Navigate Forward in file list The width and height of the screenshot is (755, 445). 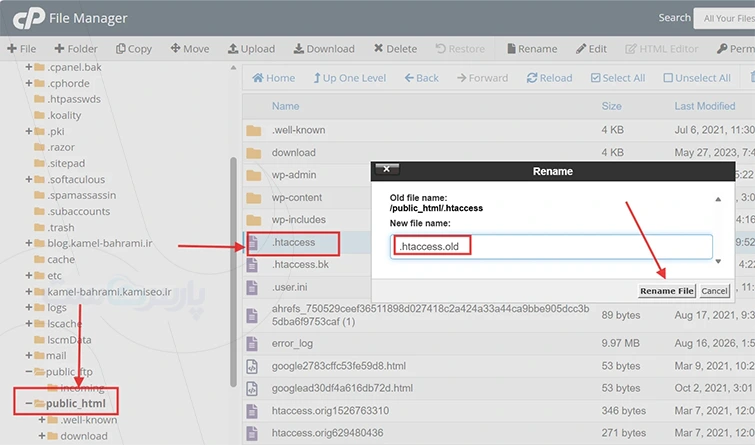482,78
